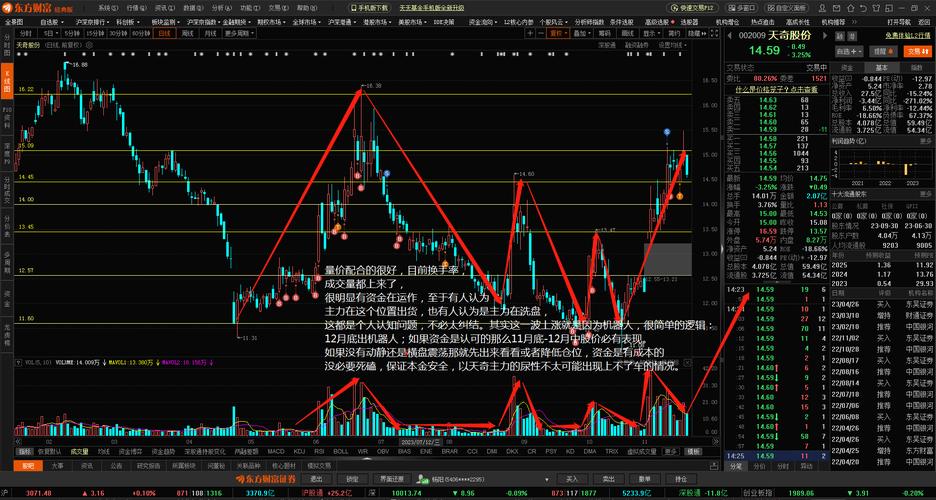The height and width of the screenshot is (500, 936).
Task: Click the home icon in title bar
Action: pos(851,8)
